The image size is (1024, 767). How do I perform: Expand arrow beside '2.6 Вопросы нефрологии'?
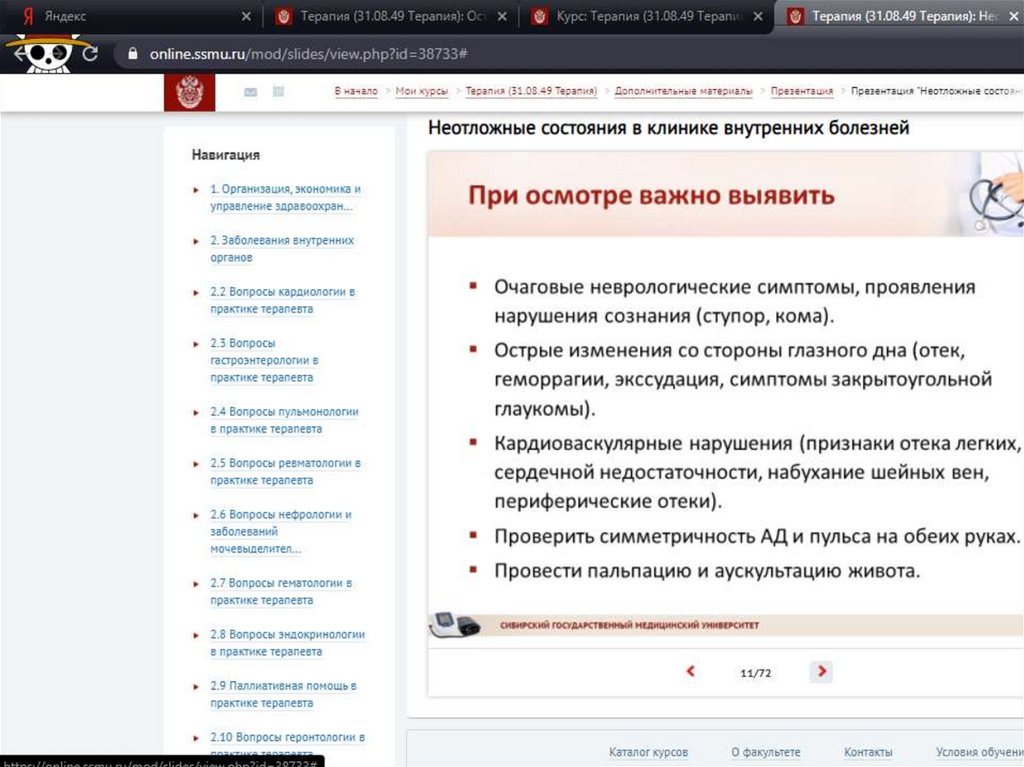point(196,515)
